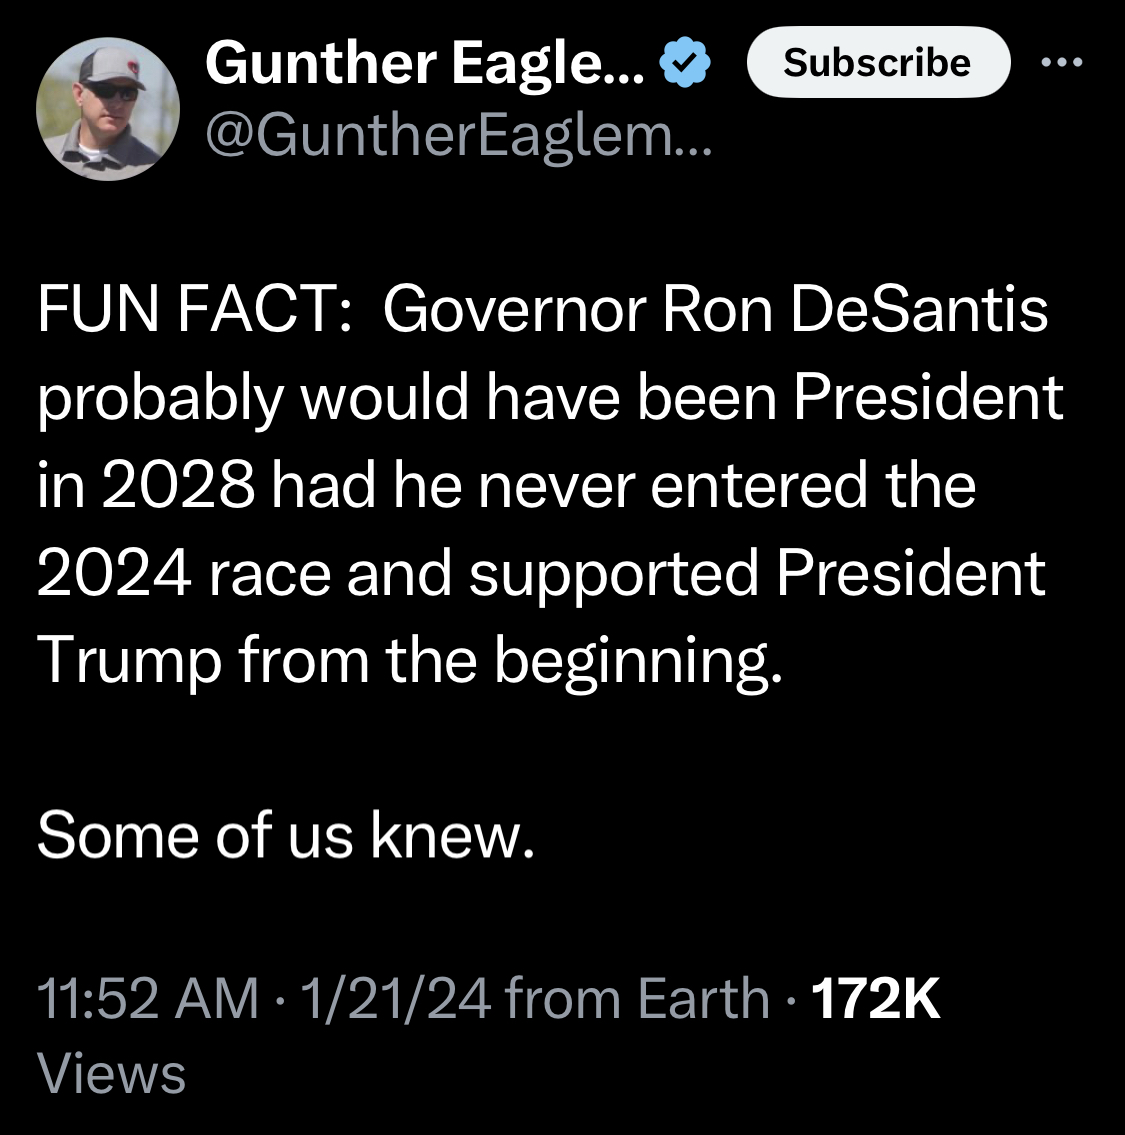Click 'in 2028' in the post text
The image size is (1125, 1135).
(146, 486)
